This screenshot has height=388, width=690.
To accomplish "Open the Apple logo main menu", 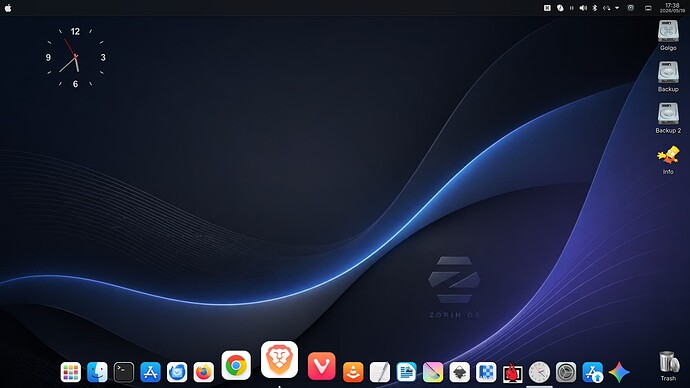I will point(8,8).
